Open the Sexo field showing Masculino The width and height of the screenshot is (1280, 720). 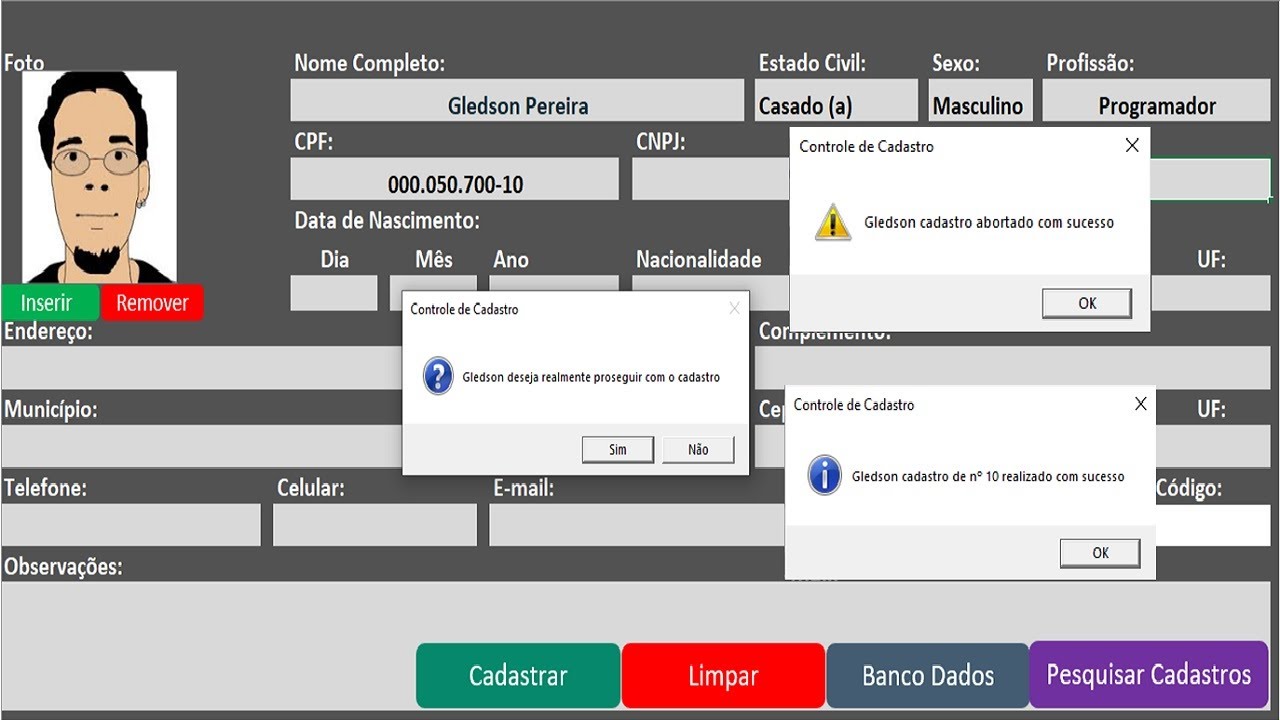coord(980,101)
